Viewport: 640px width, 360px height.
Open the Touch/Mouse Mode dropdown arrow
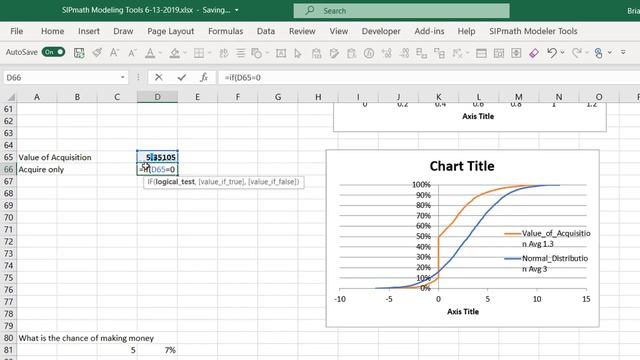pyautogui.click(x=609, y=53)
